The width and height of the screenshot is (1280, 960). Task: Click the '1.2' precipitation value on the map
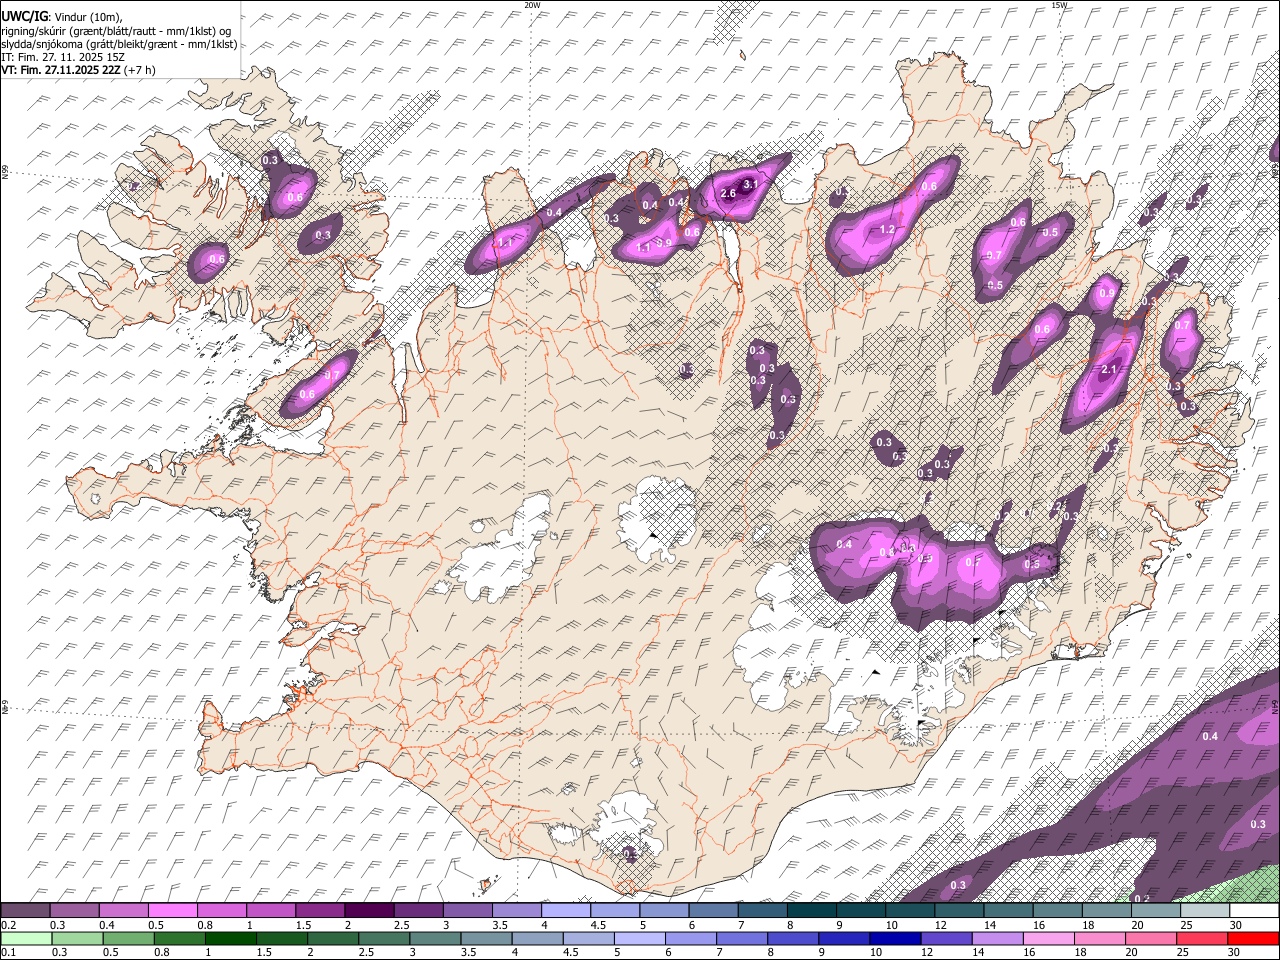pos(887,229)
